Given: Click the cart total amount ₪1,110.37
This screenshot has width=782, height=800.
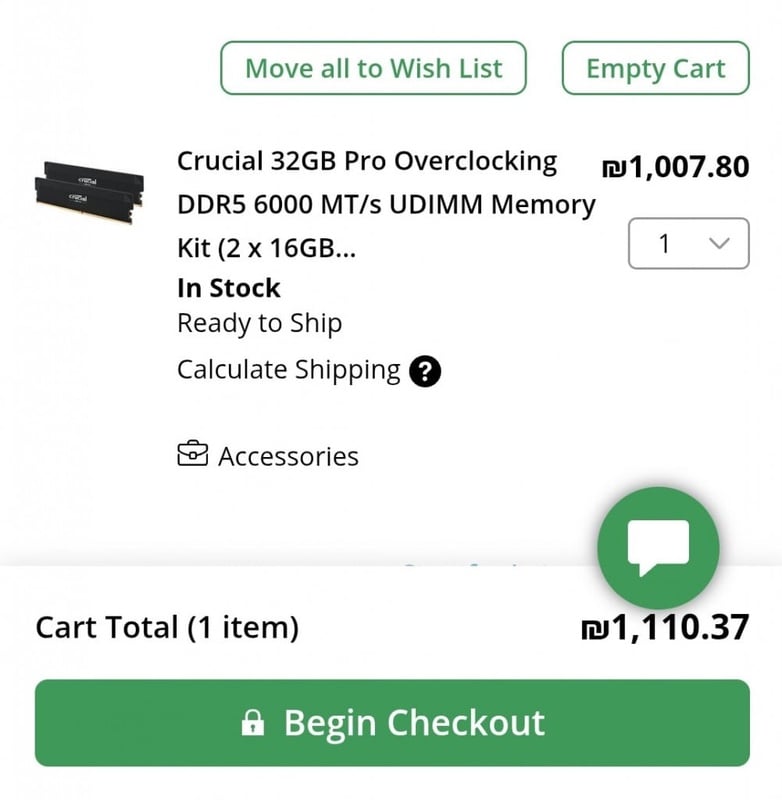Looking at the screenshot, I should tap(665, 628).
